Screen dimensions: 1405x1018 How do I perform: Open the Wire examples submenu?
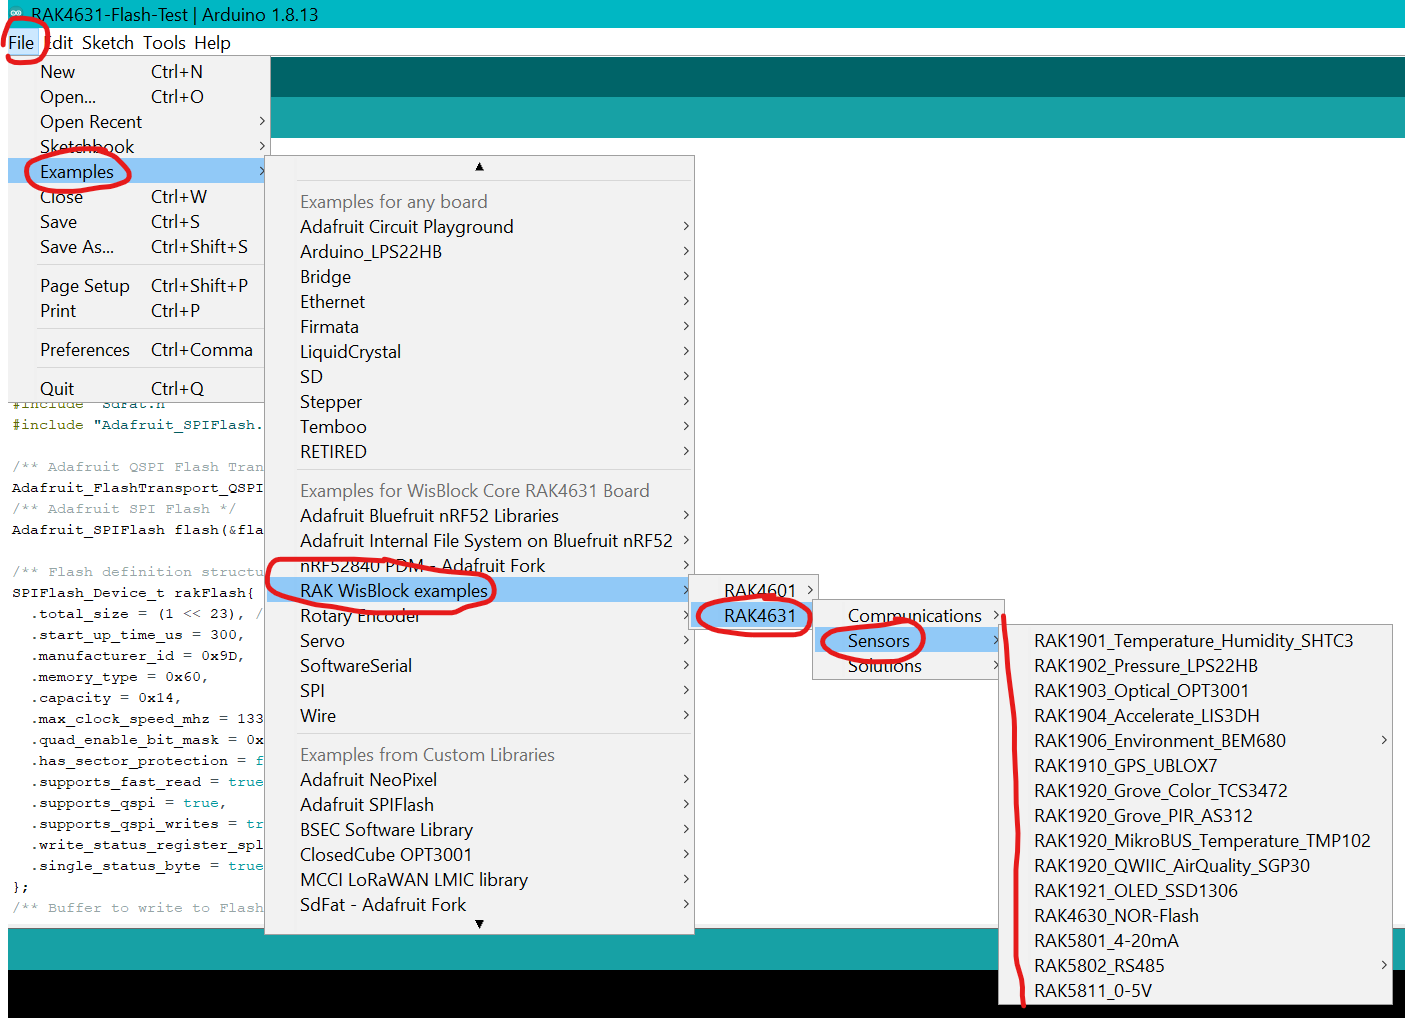coord(480,716)
